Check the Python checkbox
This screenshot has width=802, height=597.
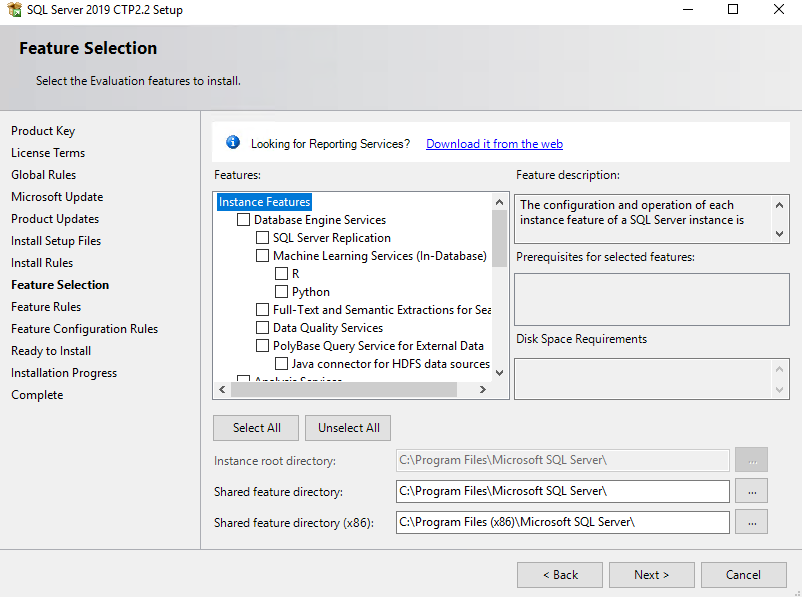(x=281, y=292)
